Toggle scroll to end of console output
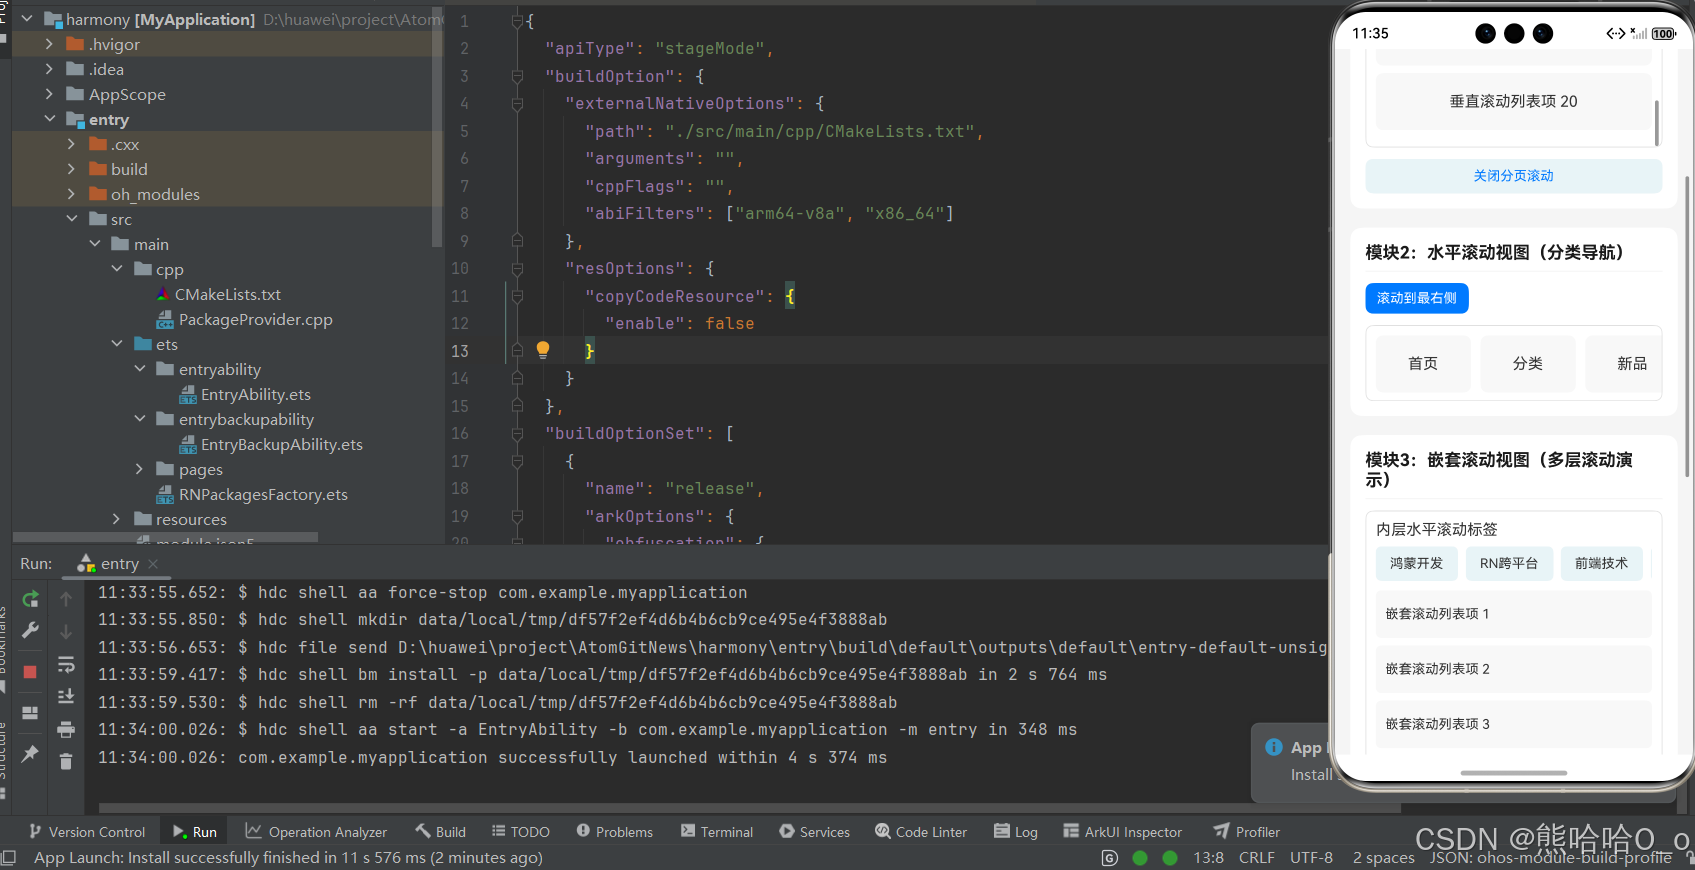 click(66, 696)
